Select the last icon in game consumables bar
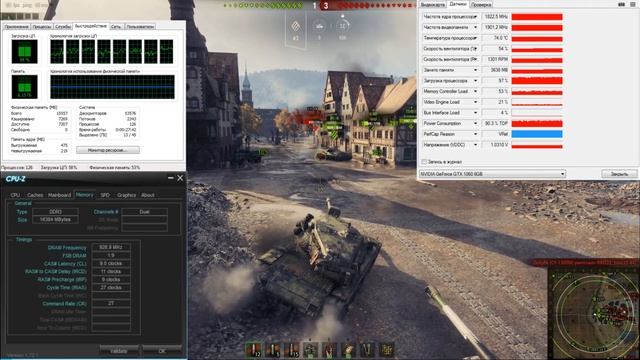The height and width of the screenshot is (360, 640). pos(387,350)
